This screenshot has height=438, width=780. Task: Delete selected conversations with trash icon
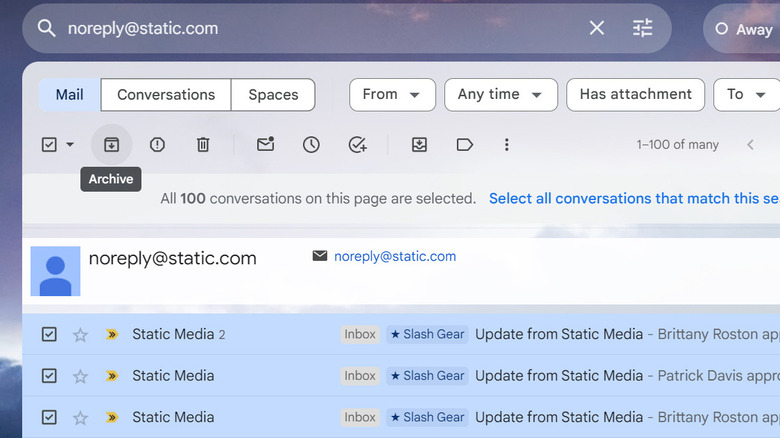[203, 145]
